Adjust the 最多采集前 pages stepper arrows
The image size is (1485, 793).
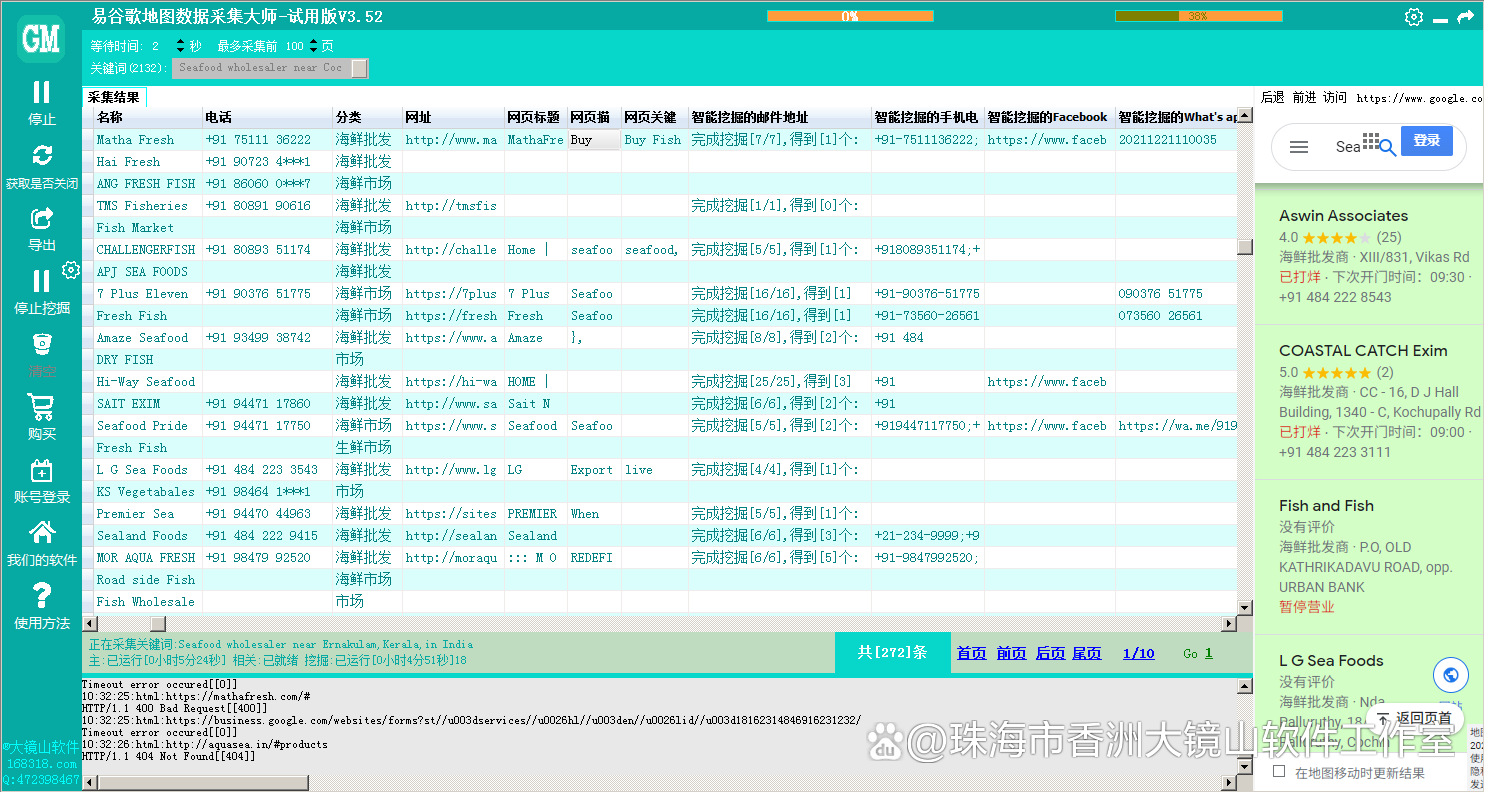point(313,46)
